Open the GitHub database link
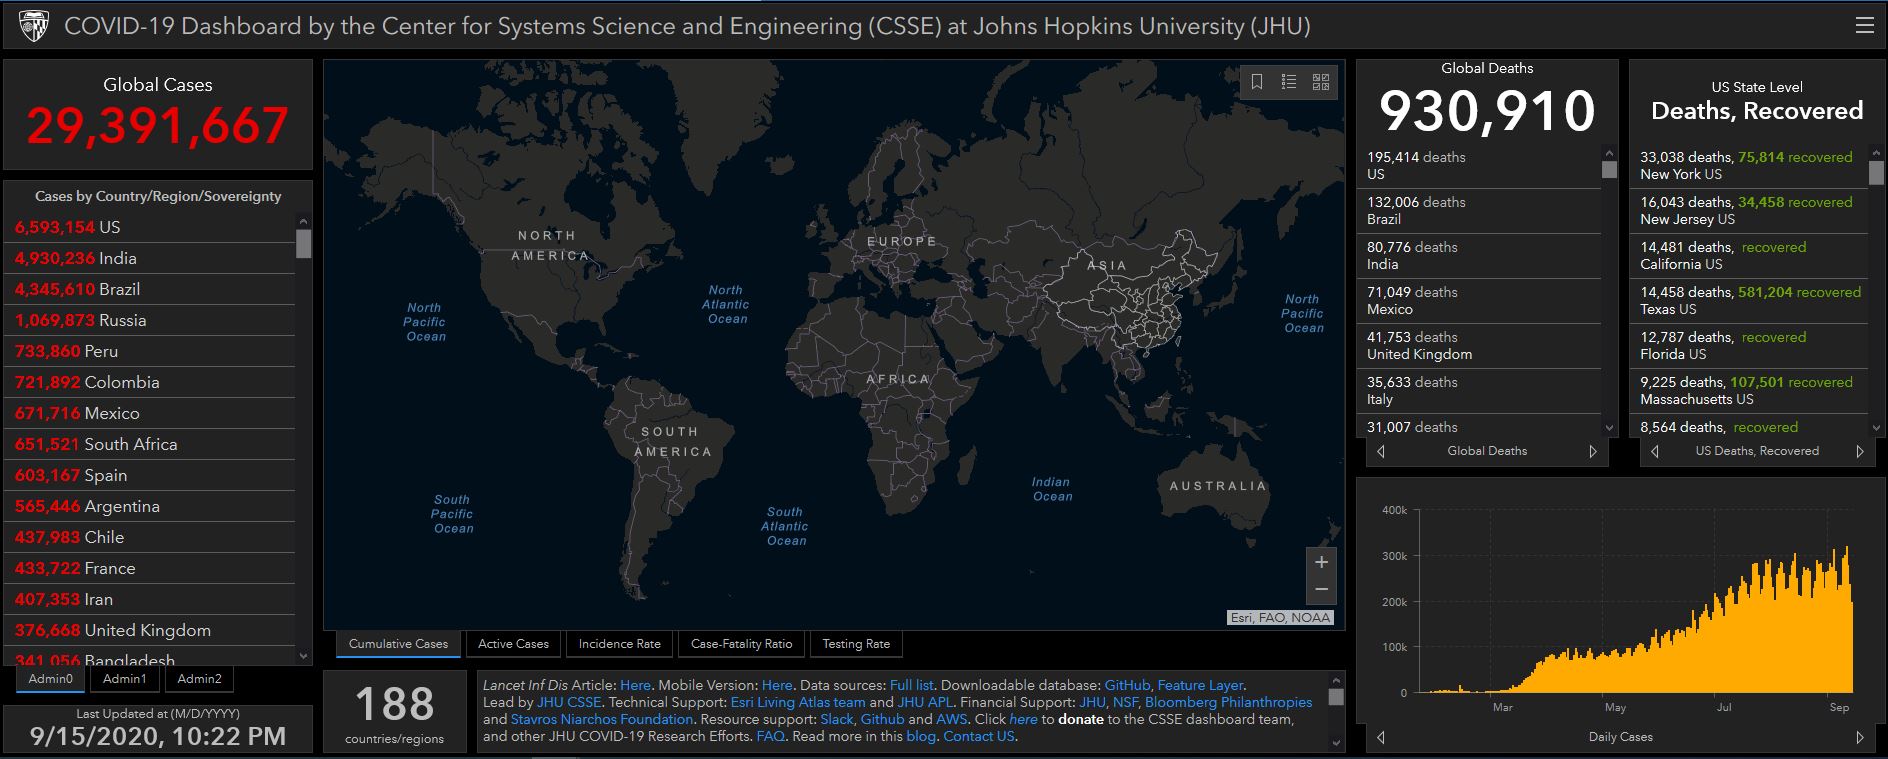Screen dimensions: 1888x759 pos(1127,685)
